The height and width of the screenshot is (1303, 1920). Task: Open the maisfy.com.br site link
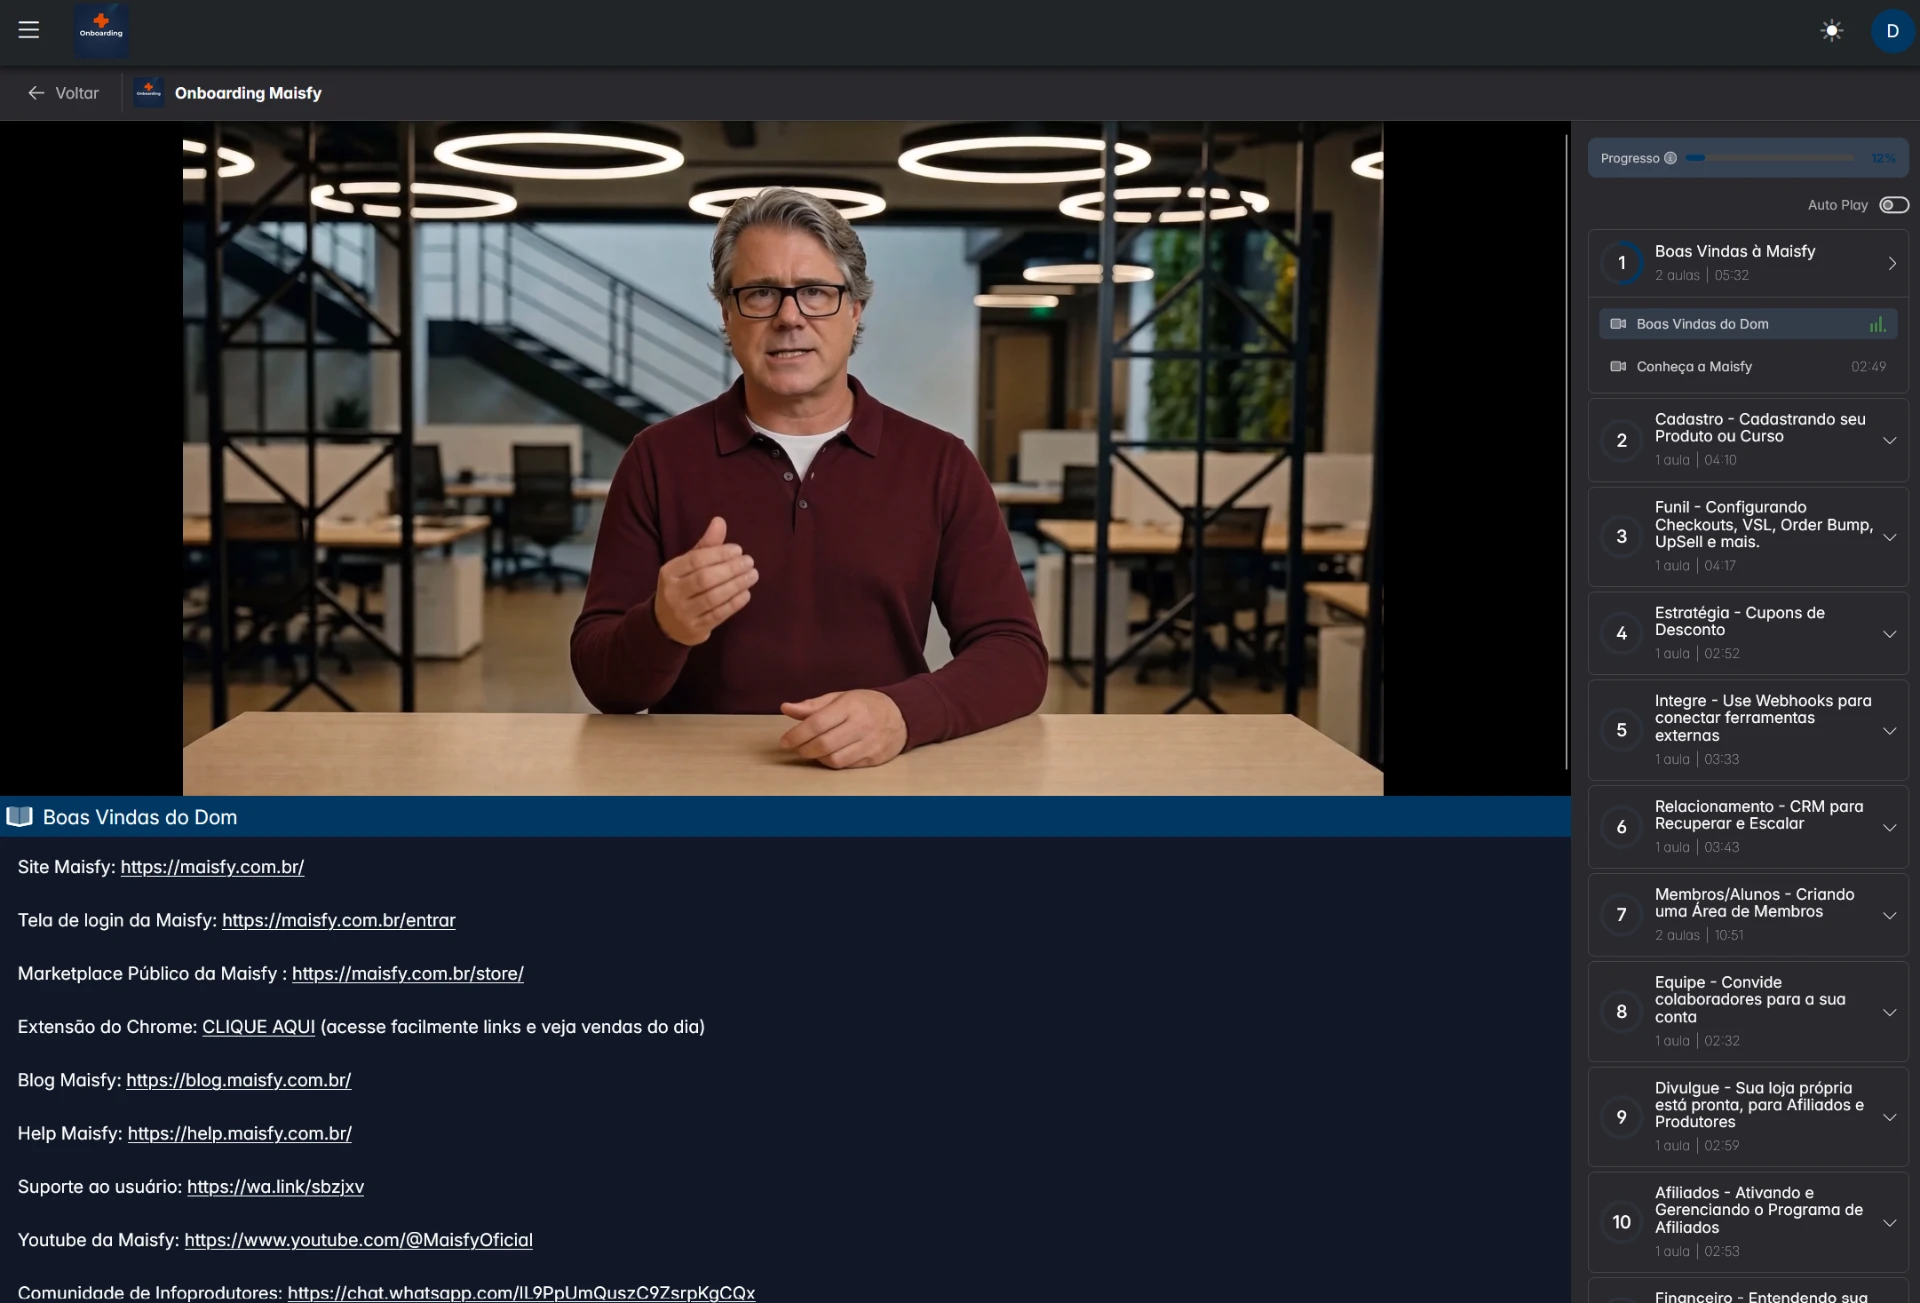coord(212,867)
